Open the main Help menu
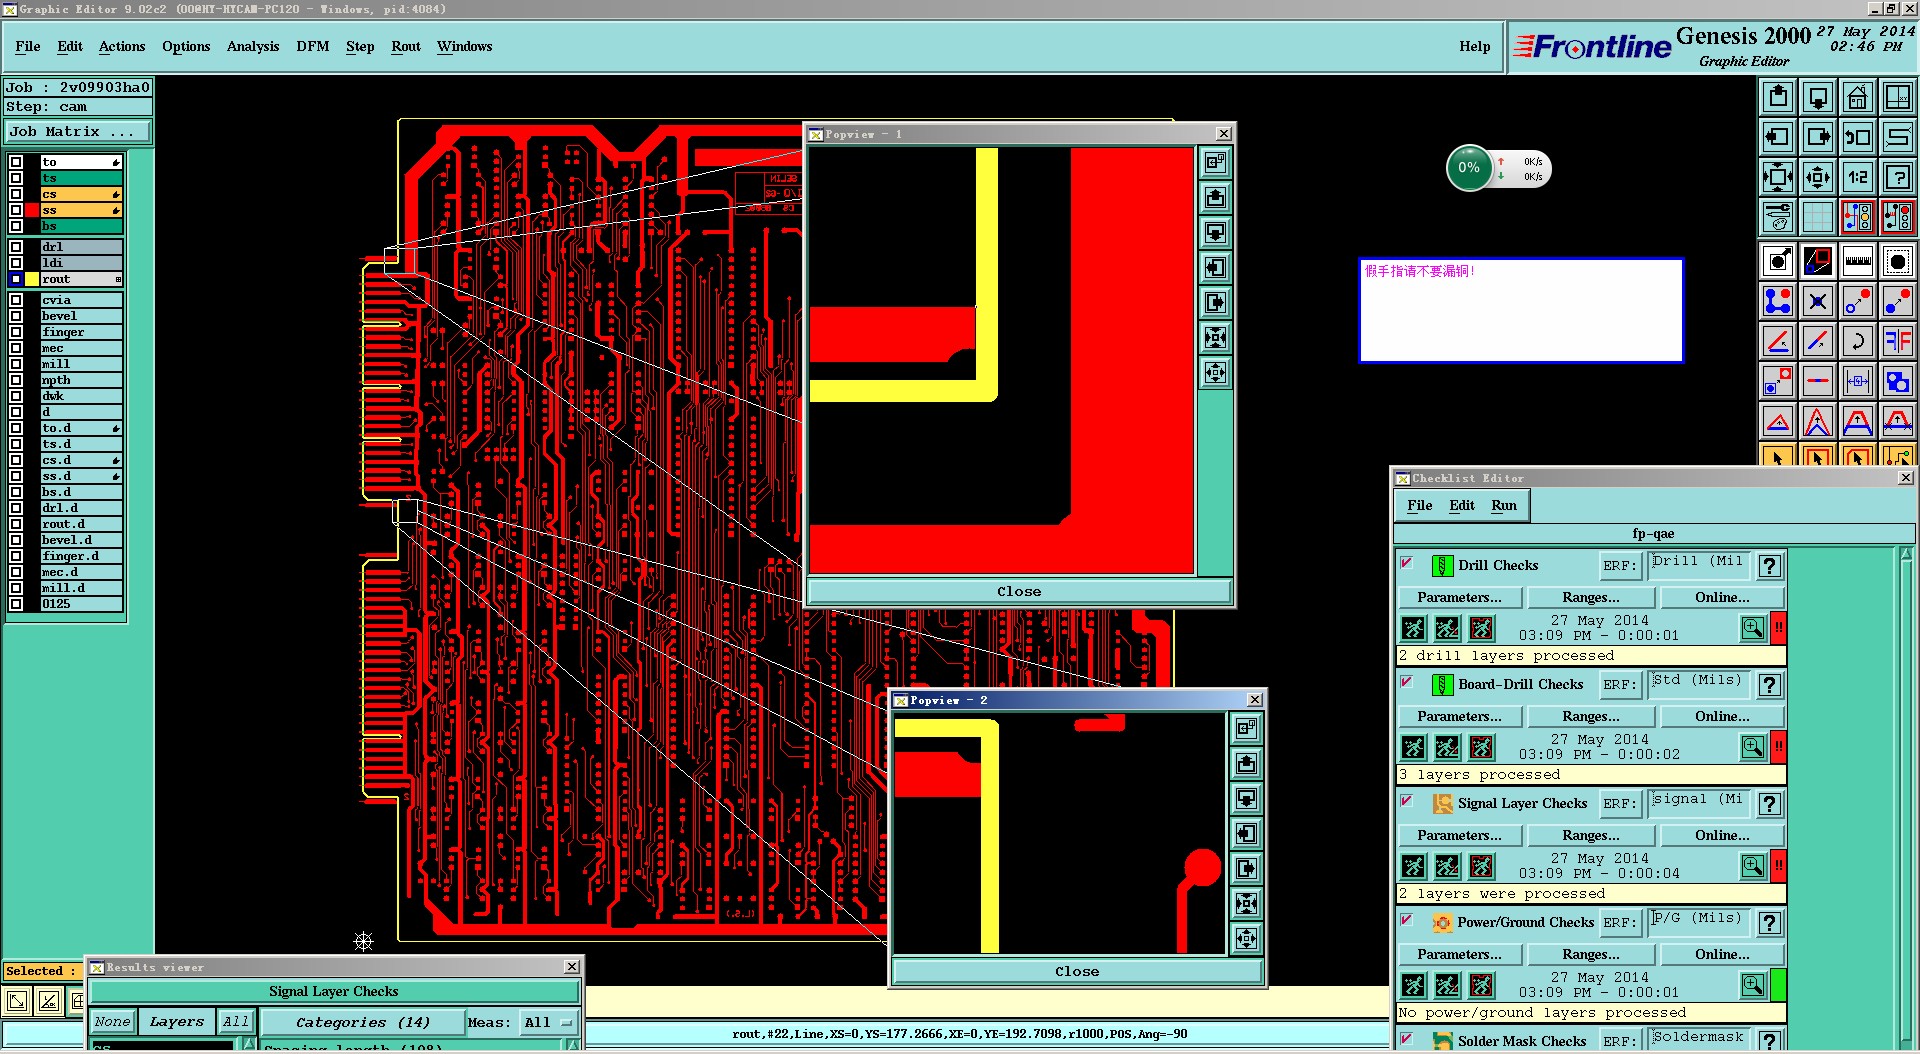This screenshot has width=1920, height=1054. pyautogui.click(x=1475, y=47)
